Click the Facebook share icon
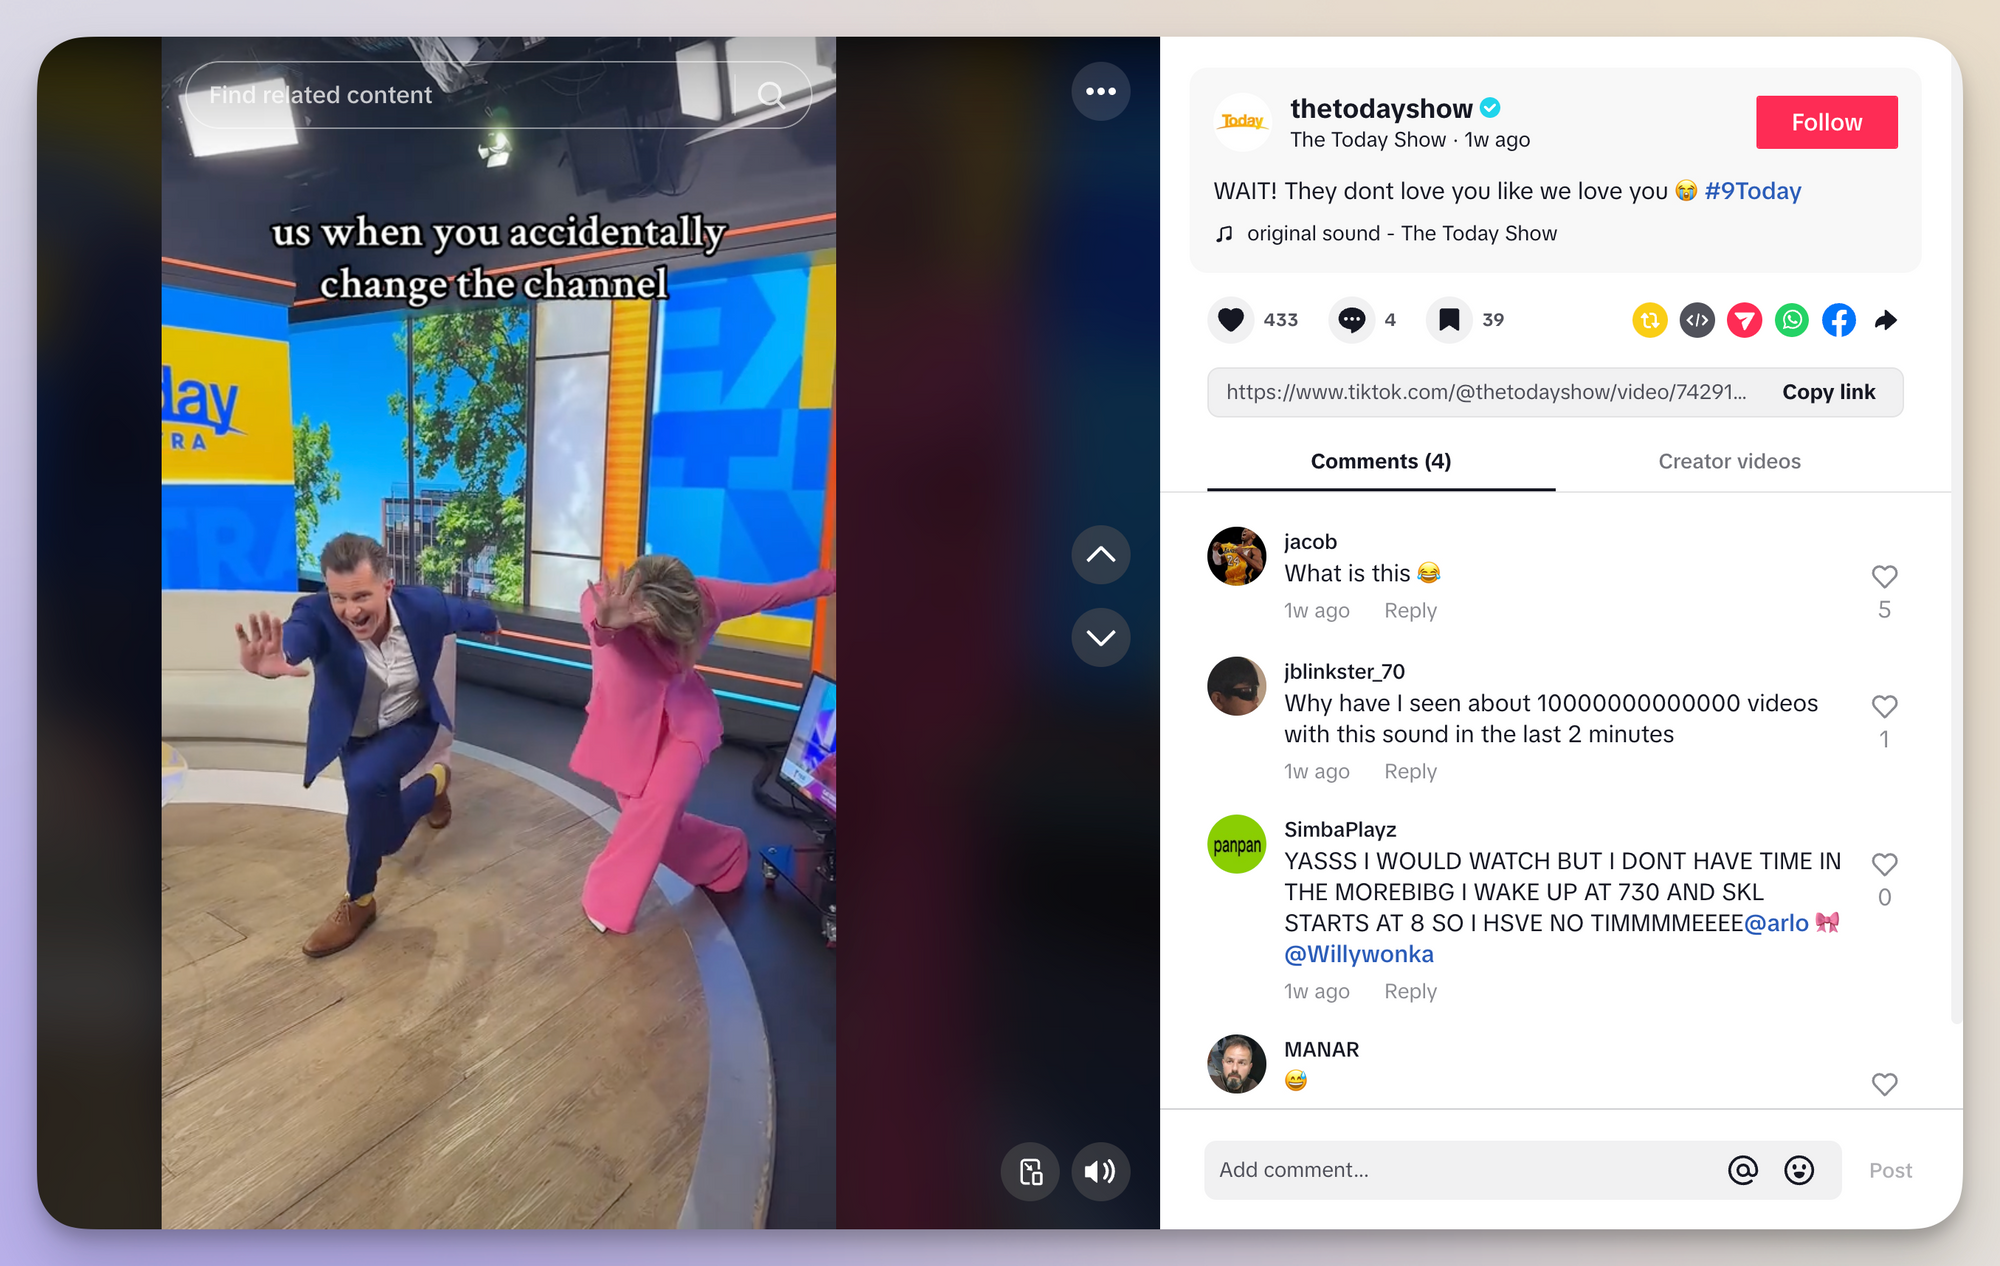 point(1838,319)
